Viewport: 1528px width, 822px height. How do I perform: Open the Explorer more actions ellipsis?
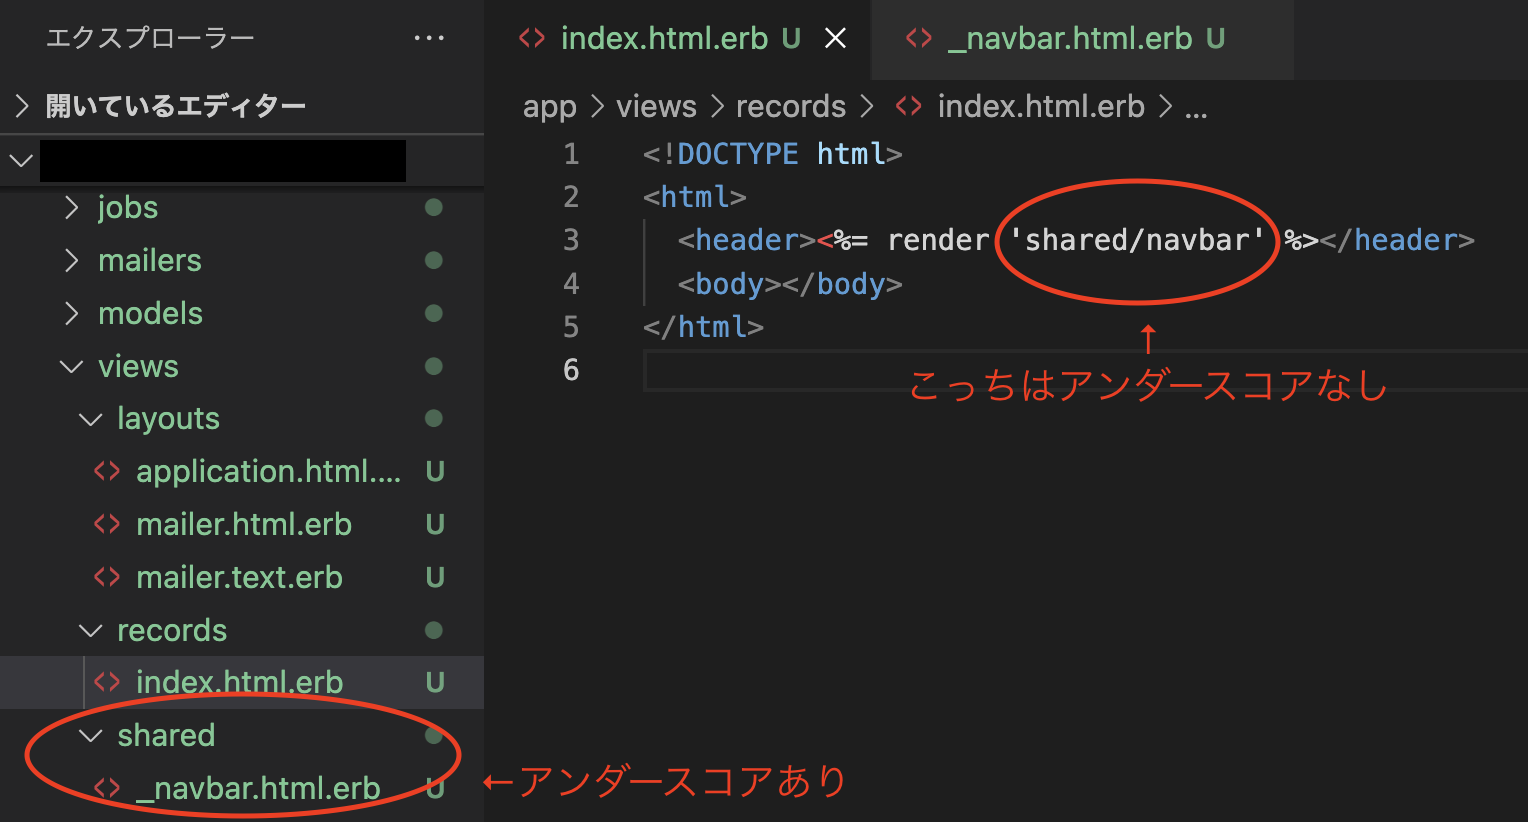pos(429,38)
